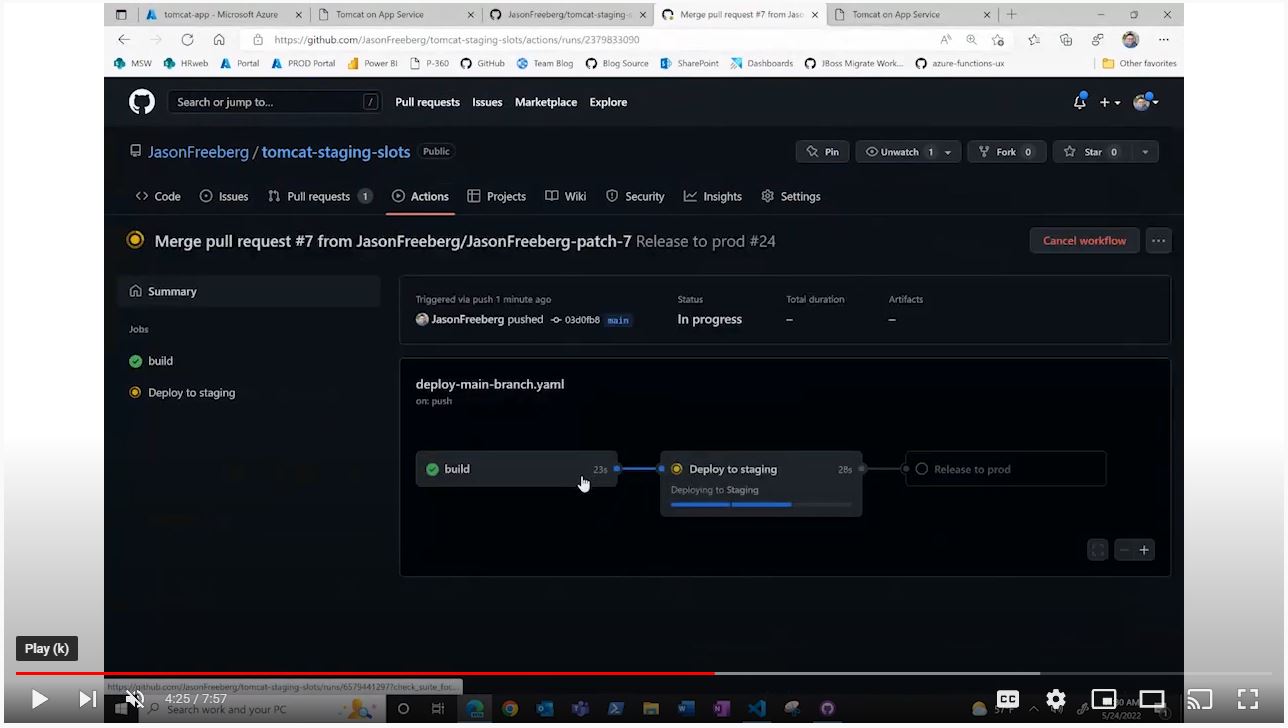Switch to the Code tab
The width and height of the screenshot is (1288, 728).
coord(158,196)
